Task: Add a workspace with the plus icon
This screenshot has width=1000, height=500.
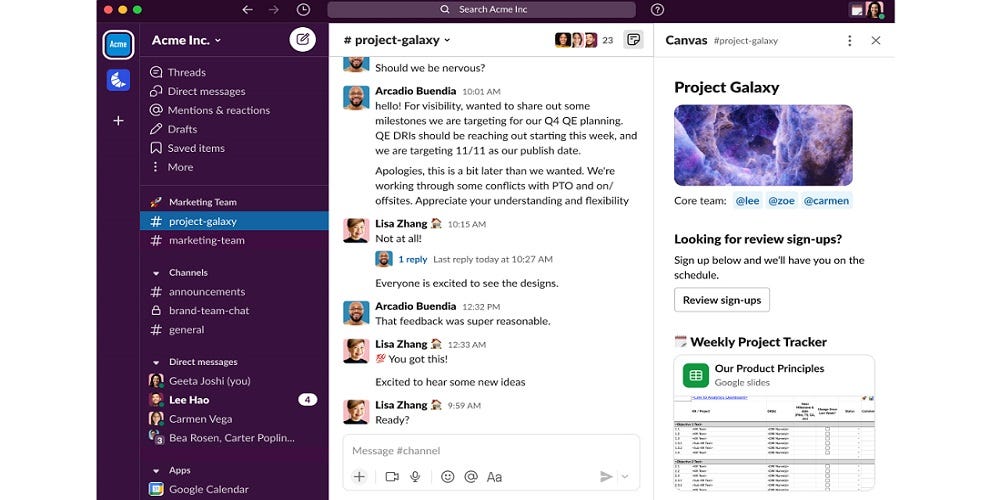Action: coord(118,121)
